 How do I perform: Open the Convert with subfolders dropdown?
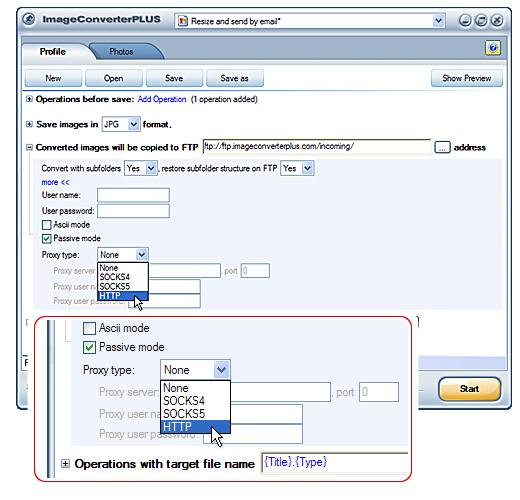[151, 168]
